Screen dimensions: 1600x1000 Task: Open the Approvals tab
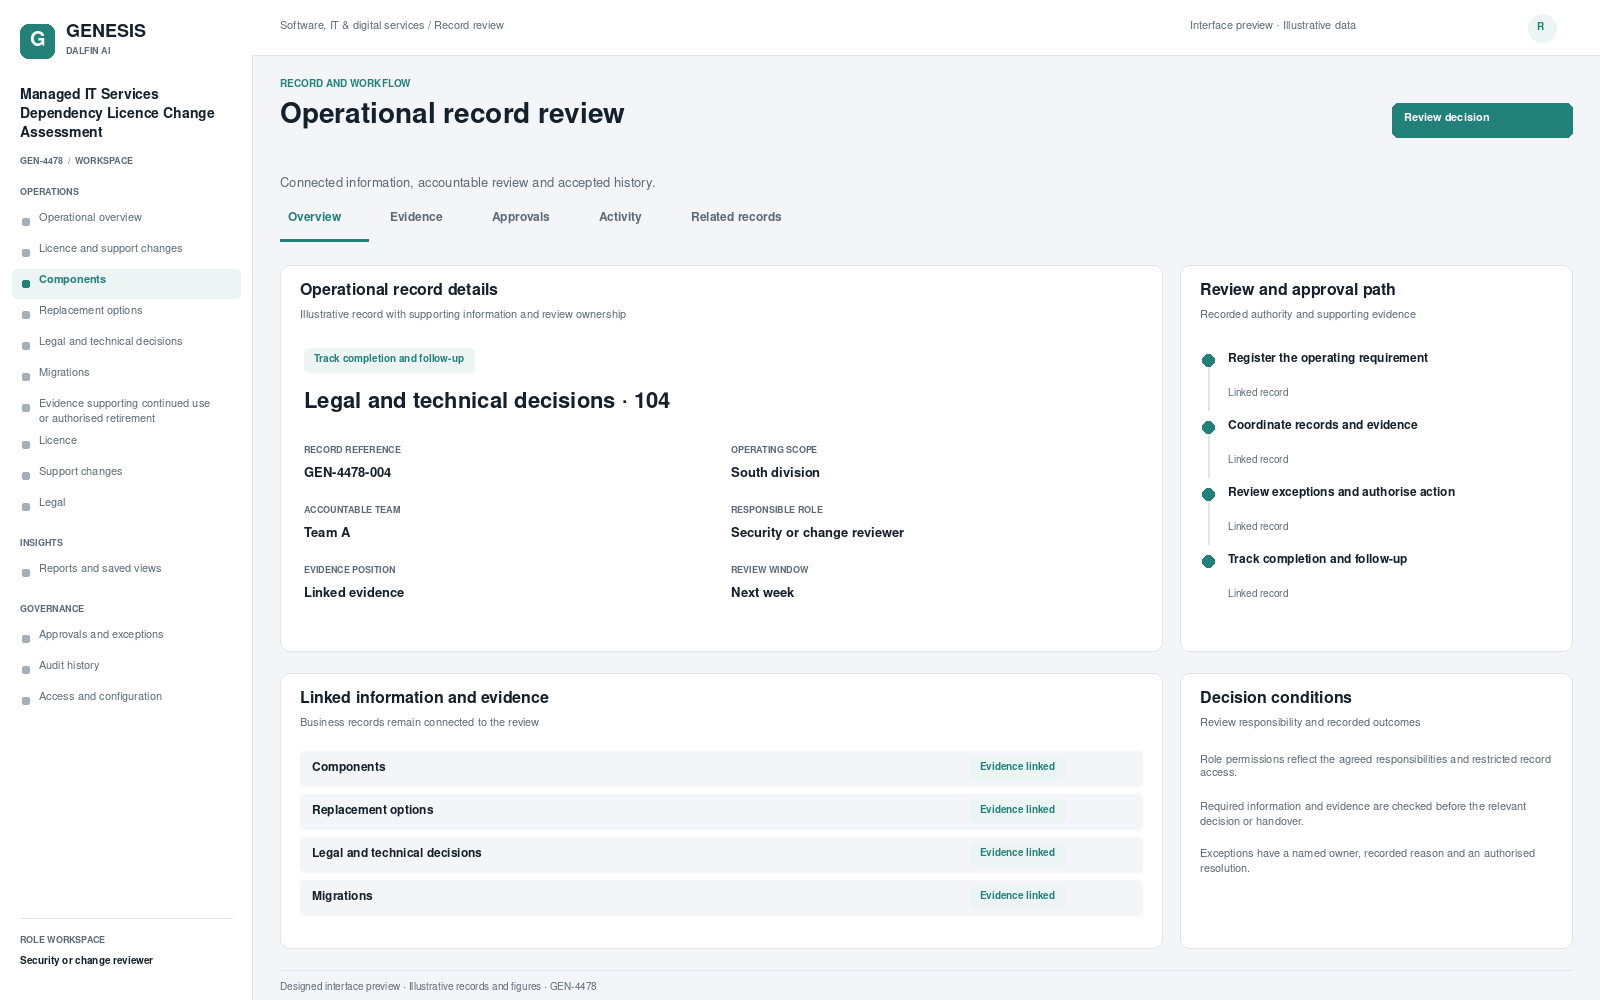[520, 218]
